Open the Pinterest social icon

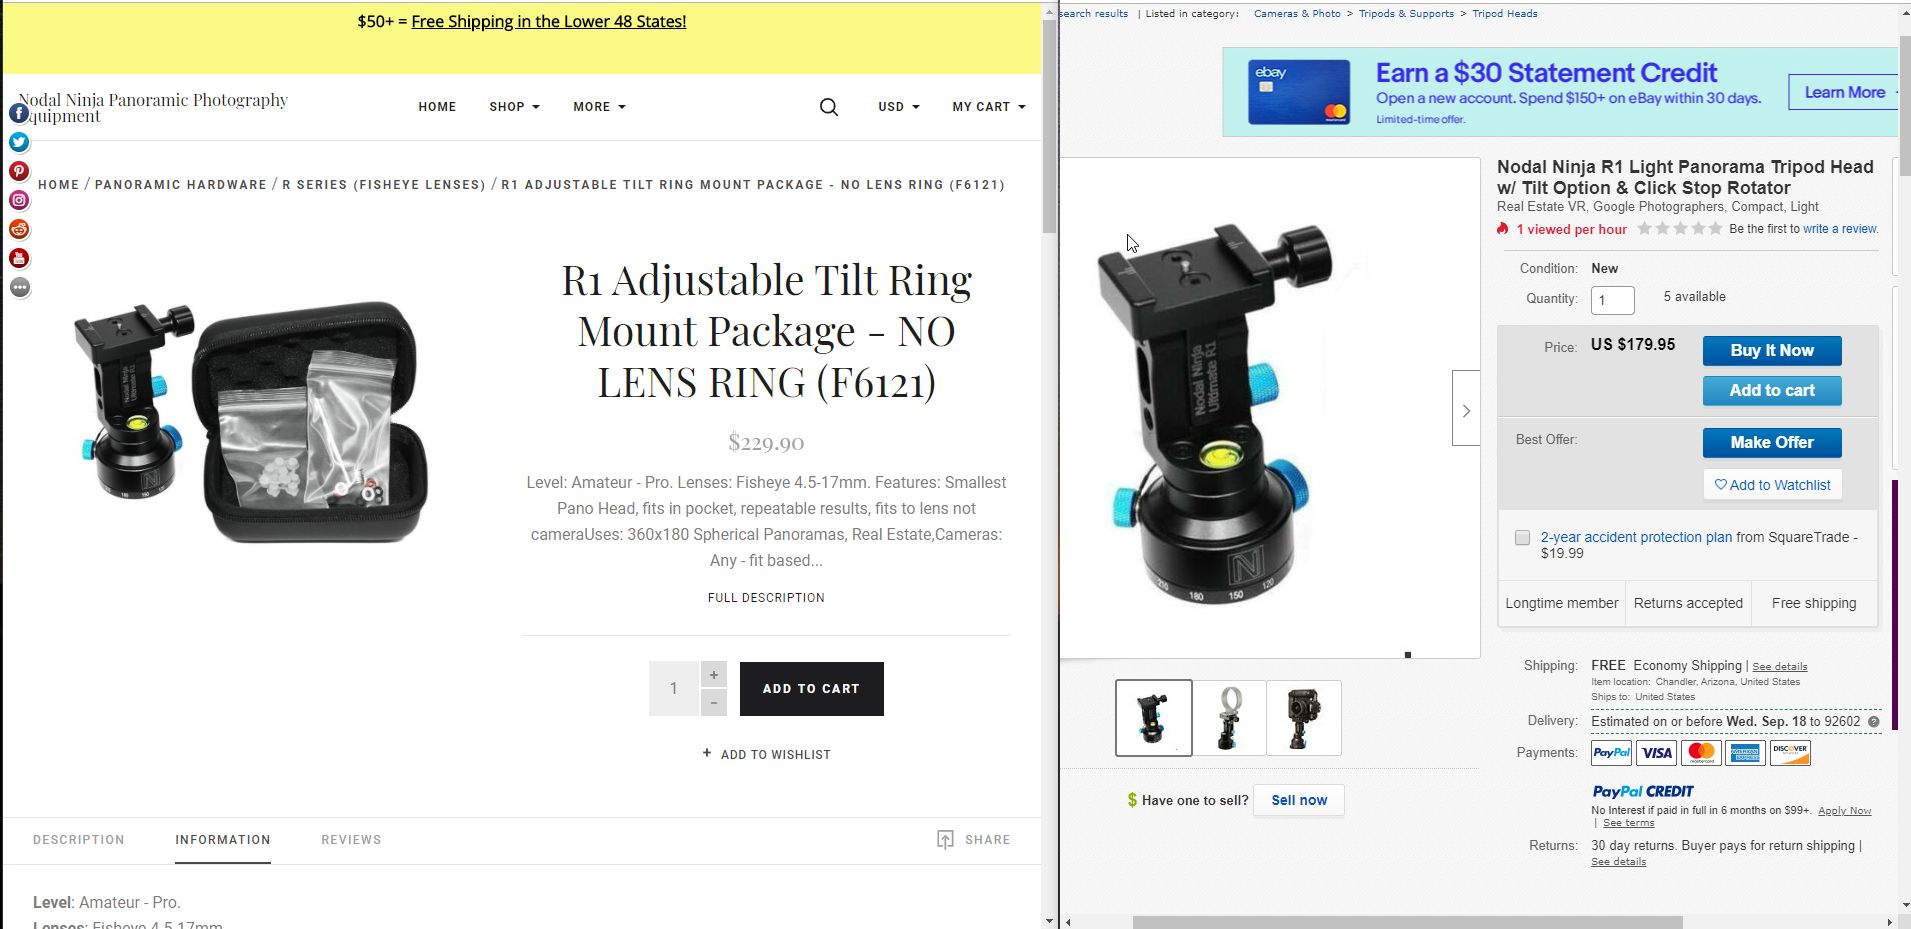pyautogui.click(x=19, y=171)
